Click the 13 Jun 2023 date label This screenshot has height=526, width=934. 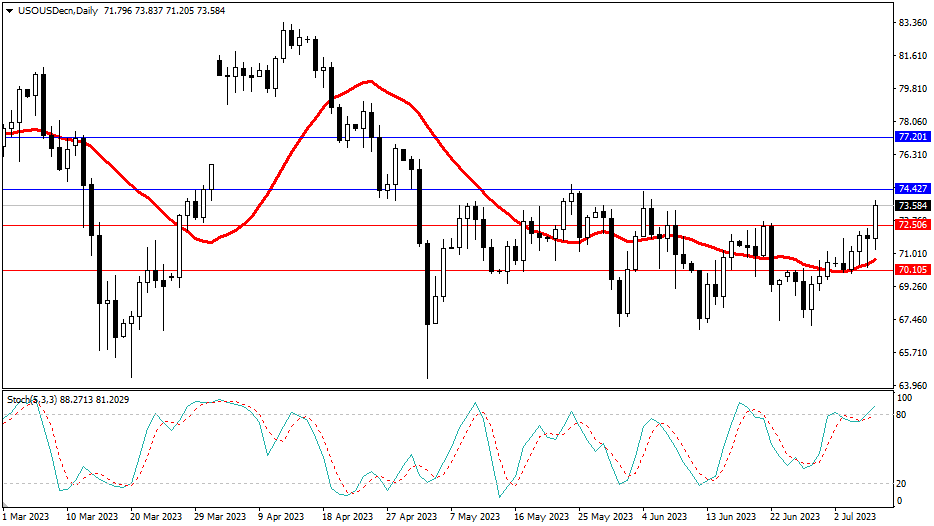[730, 517]
